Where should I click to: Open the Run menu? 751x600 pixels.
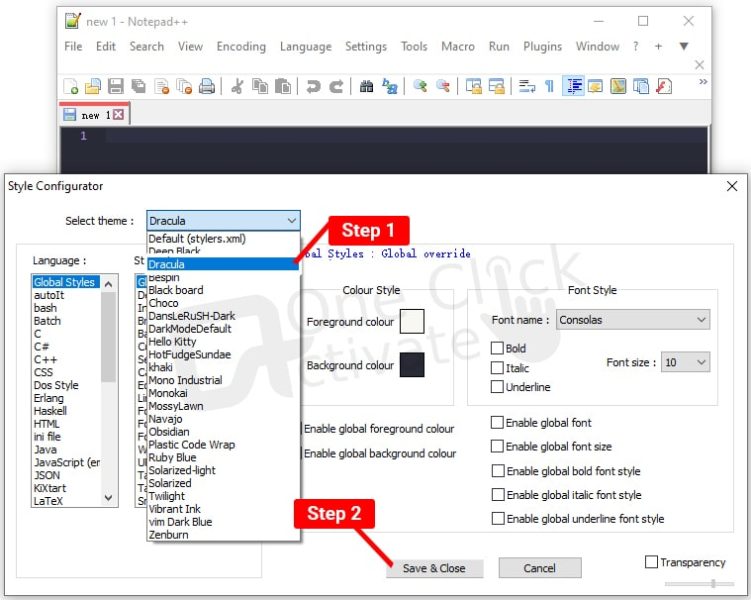(x=499, y=46)
